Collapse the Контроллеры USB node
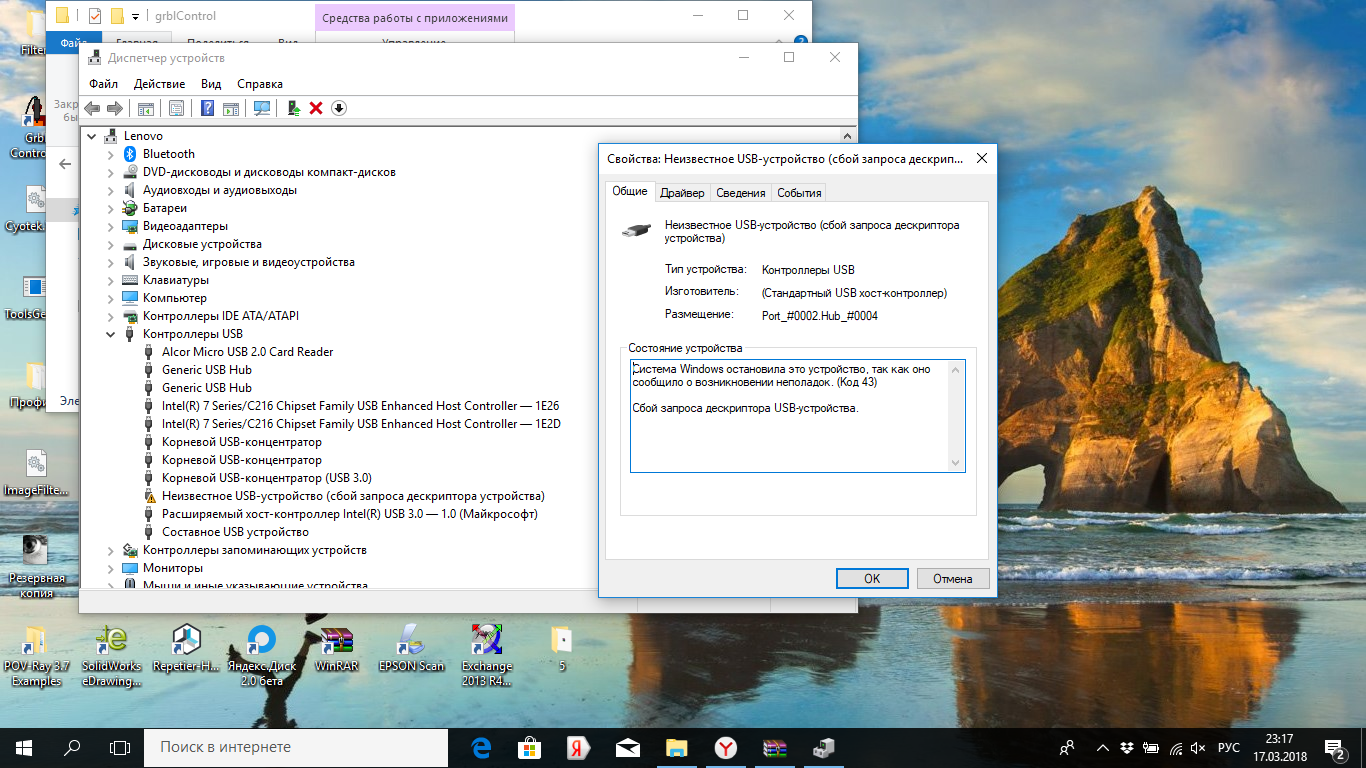Viewport: 1366px width, 768px height. point(111,334)
